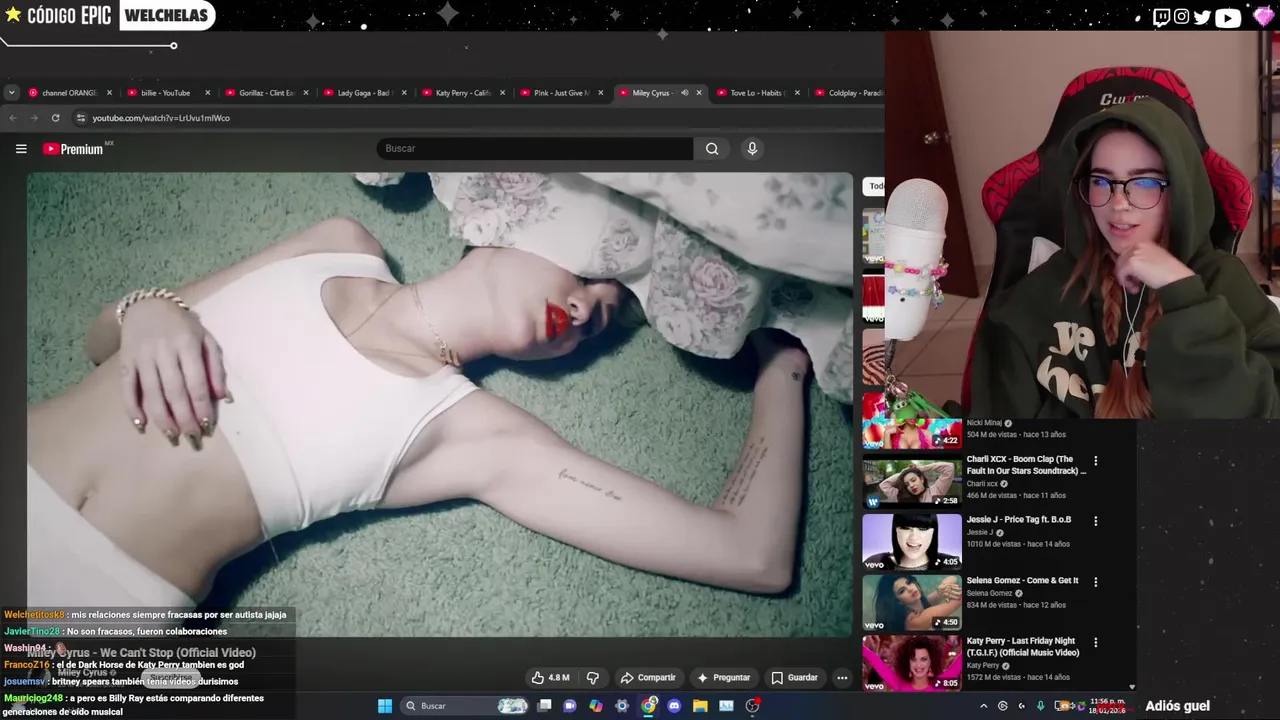Screen dimensions: 1280x720
Task: Switch to Coldplay - Paradise tab
Action: pos(850,93)
